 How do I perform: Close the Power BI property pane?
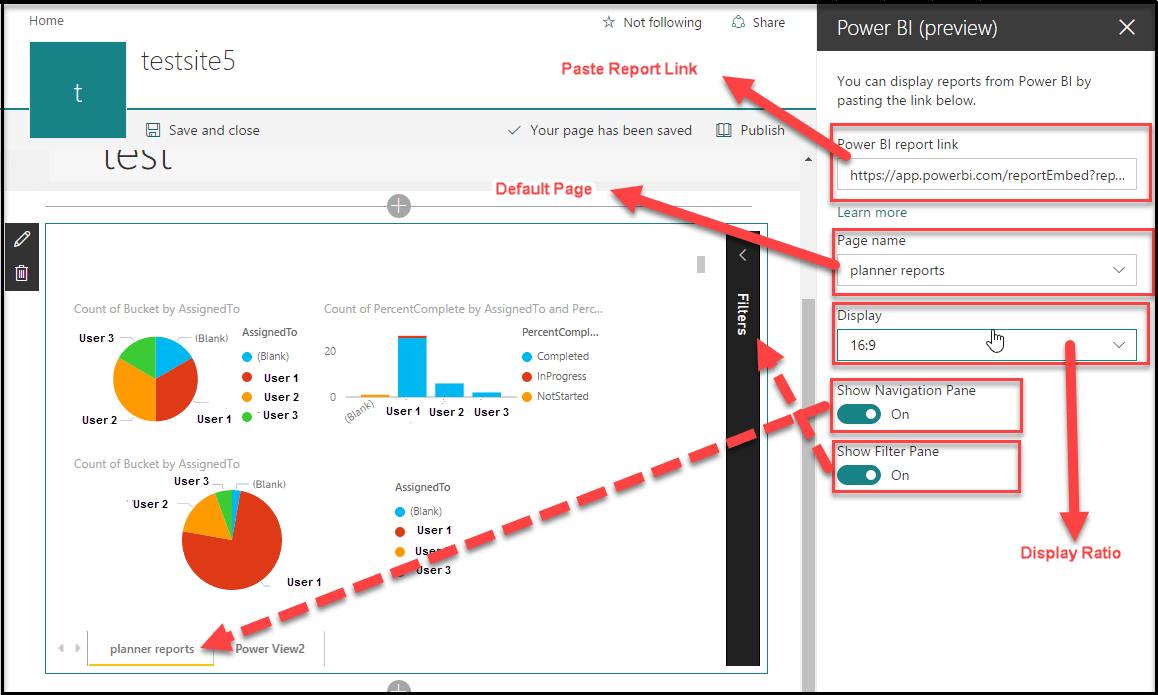1127,28
